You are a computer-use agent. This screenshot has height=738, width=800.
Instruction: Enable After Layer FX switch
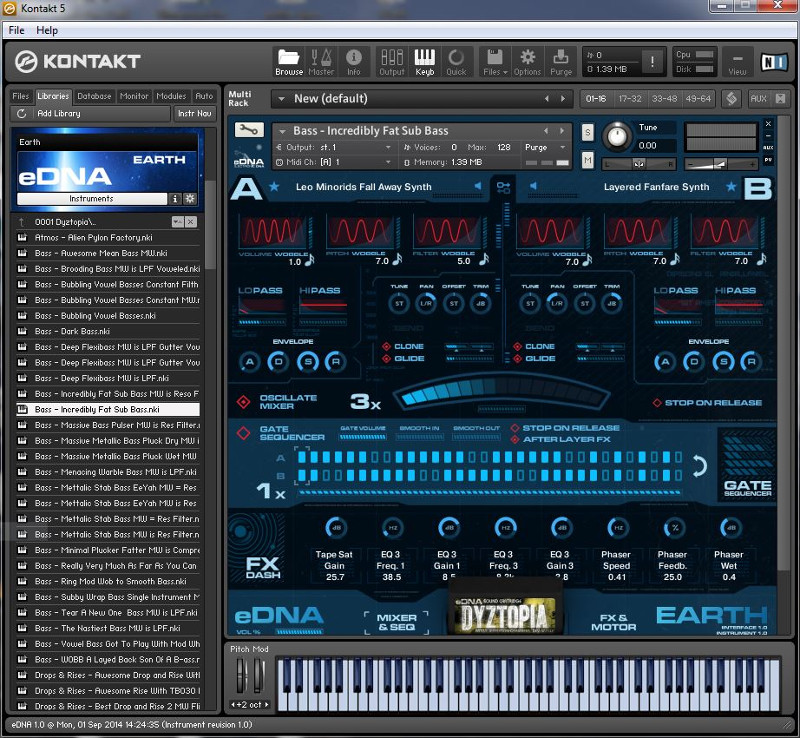tap(515, 439)
